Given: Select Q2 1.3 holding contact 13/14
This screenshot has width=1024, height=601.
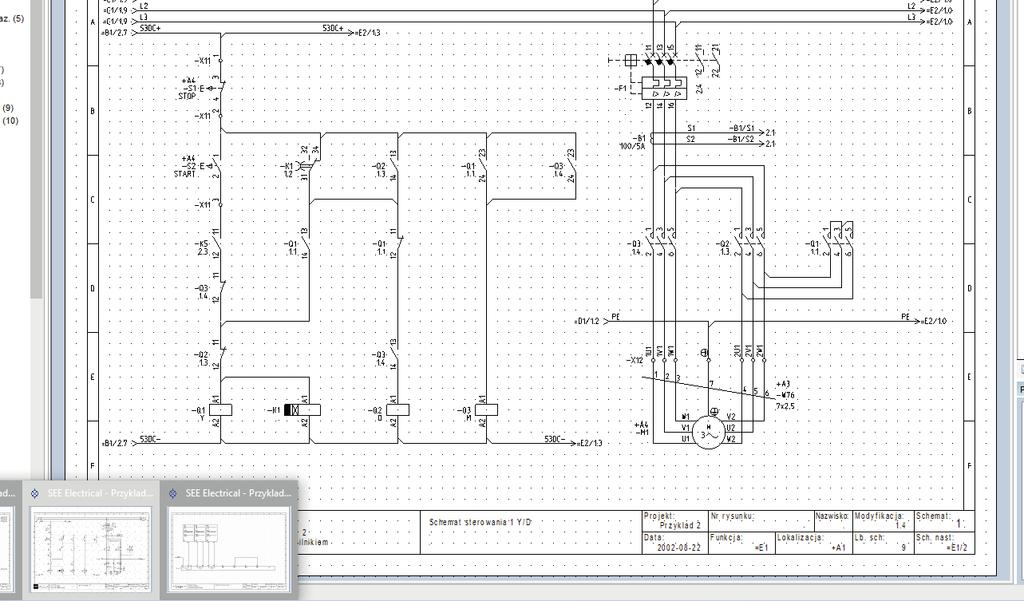Looking at the screenshot, I should pyautogui.click(x=394, y=166).
